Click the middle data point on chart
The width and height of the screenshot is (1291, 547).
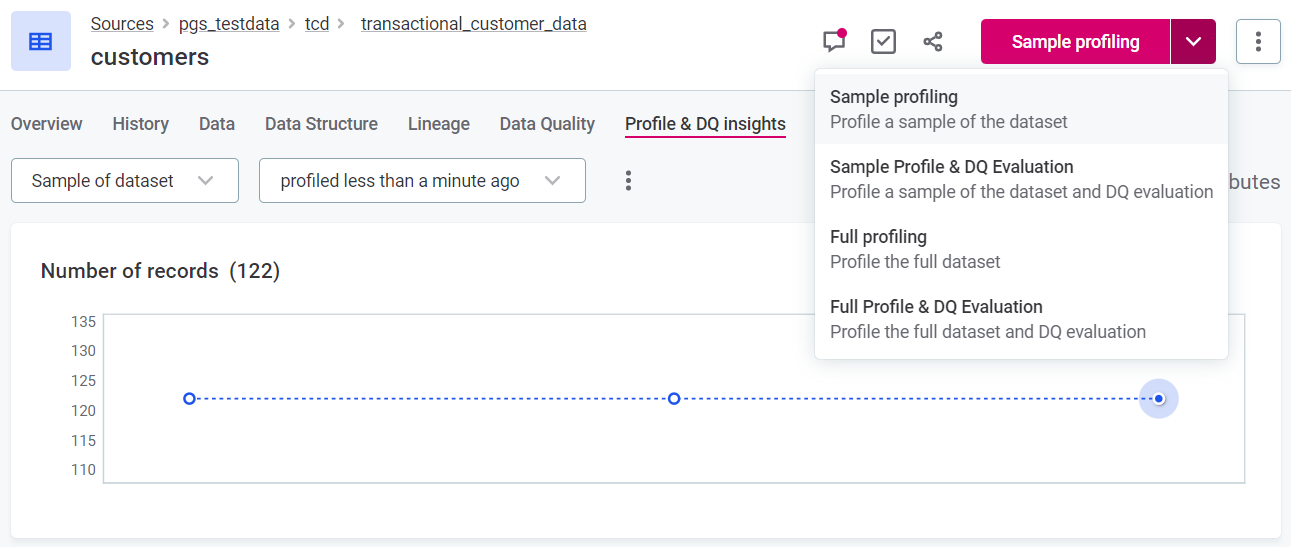(x=674, y=399)
